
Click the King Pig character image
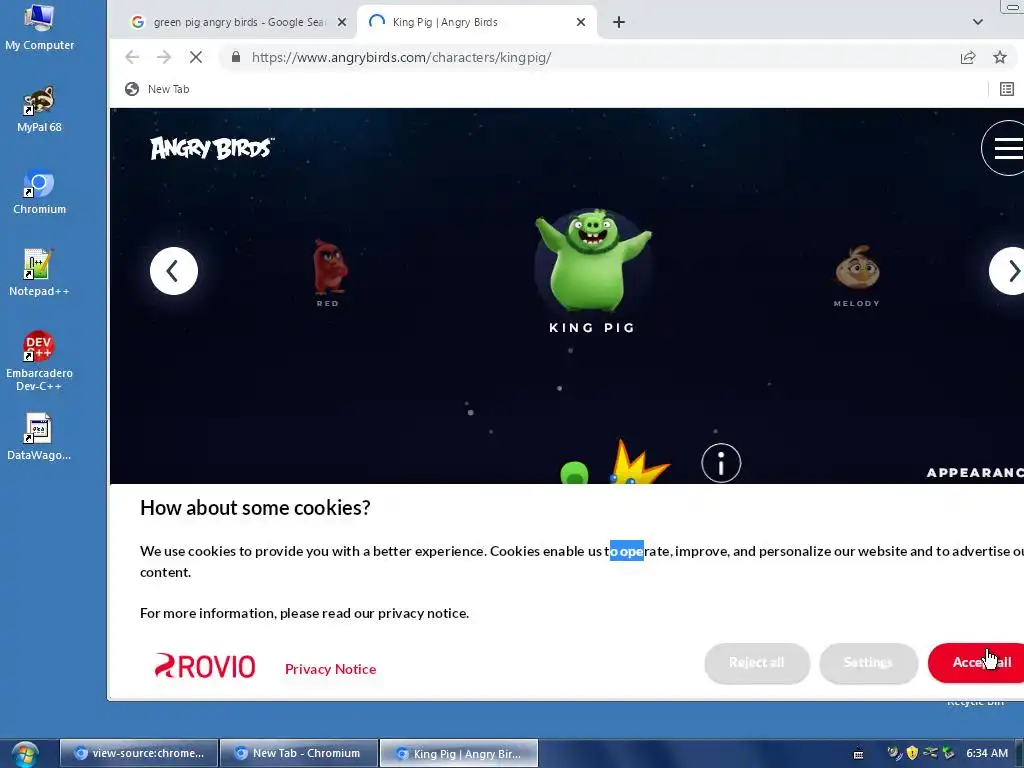click(x=593, y=260)
